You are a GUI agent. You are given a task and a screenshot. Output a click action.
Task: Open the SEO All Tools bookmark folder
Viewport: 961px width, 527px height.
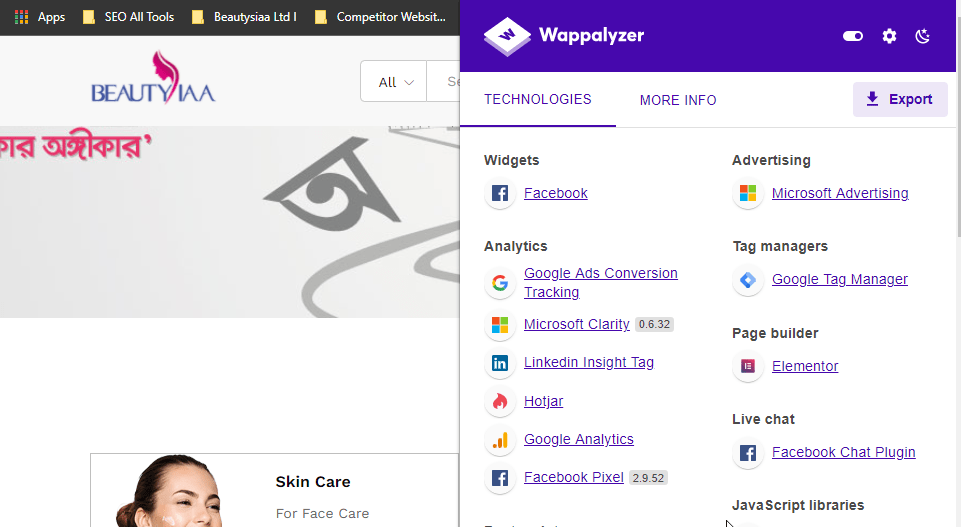129,17
